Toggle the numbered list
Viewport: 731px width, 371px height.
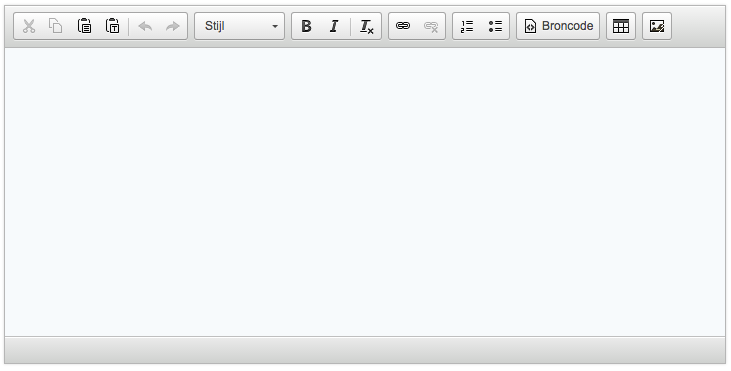pyautogui.click(x=467, y=26)
